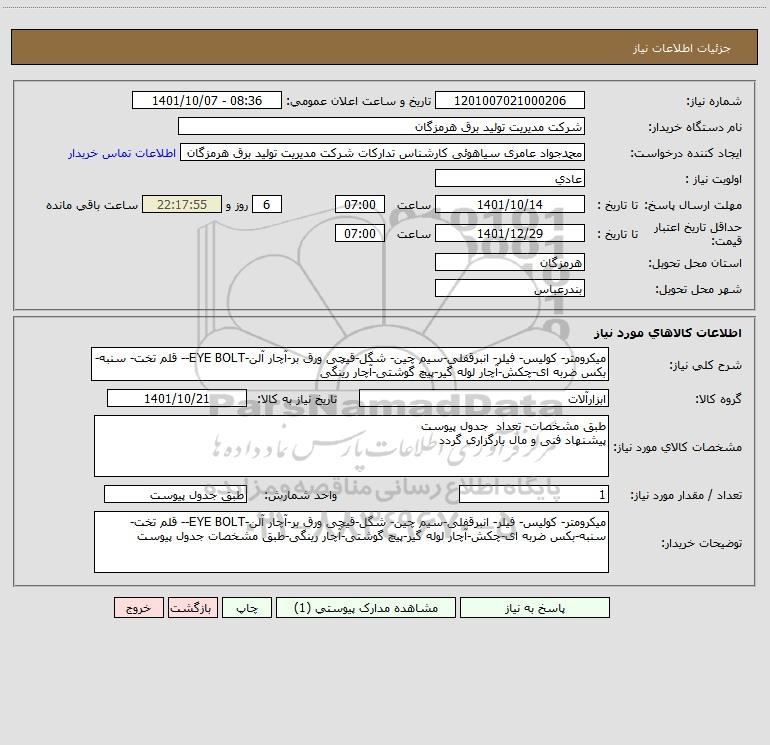770x745 pixels.
Task: Click the label استان محل تحویل
Action: click(x=695, y=264)
